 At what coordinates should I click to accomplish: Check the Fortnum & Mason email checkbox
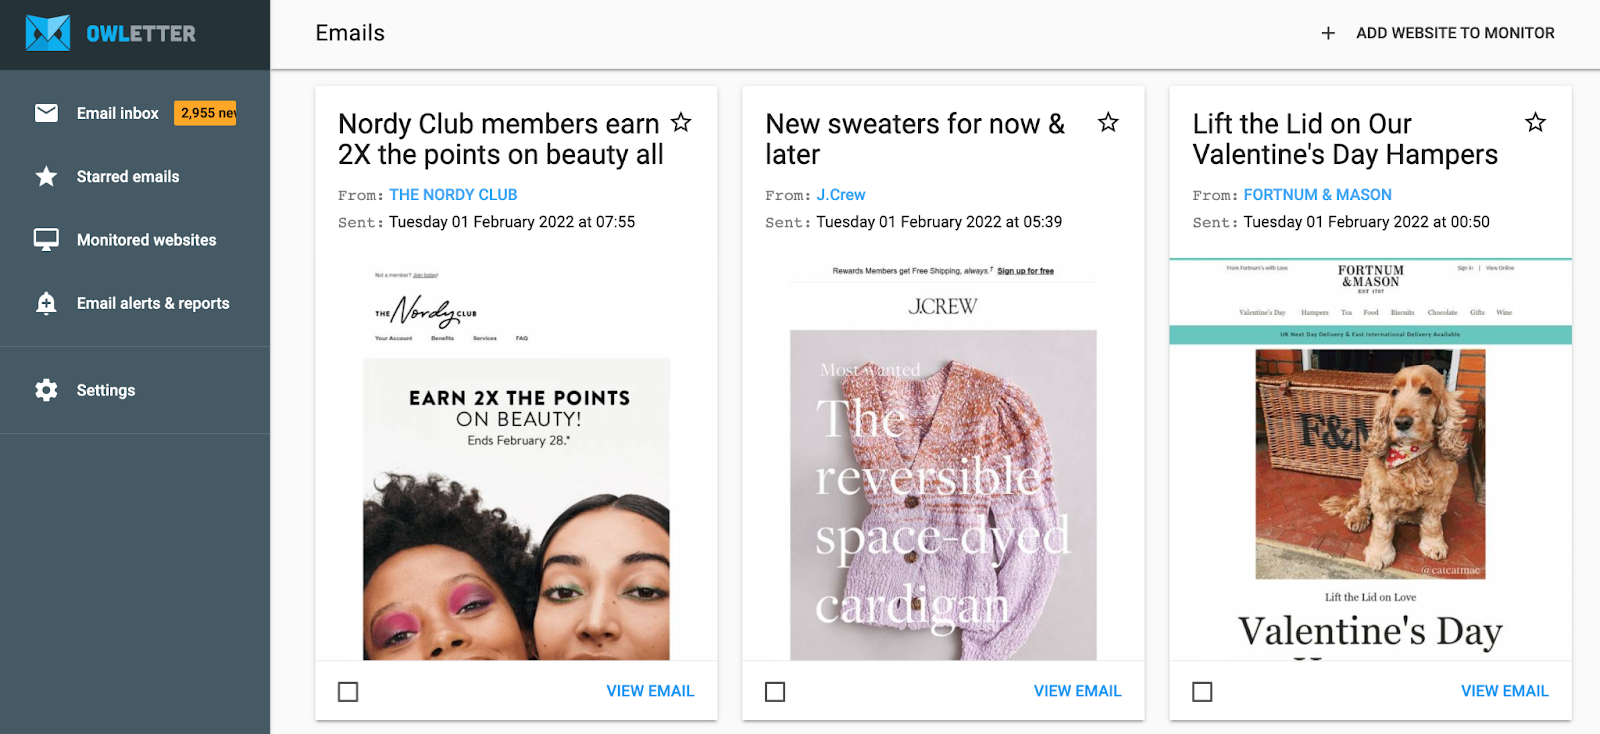pos(1202,692)
